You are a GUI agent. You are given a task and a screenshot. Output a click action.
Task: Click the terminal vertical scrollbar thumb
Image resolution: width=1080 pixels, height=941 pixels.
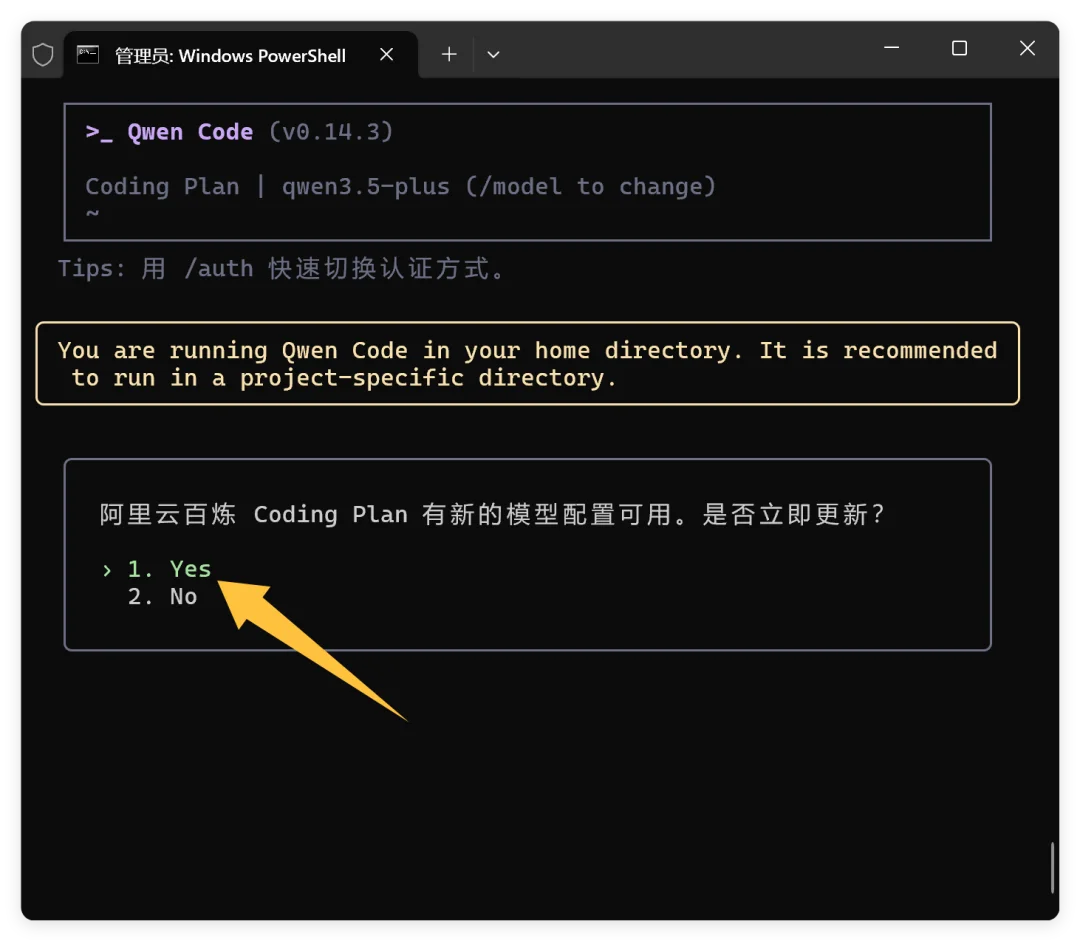pyautogui.click(x=1052, y=867)
